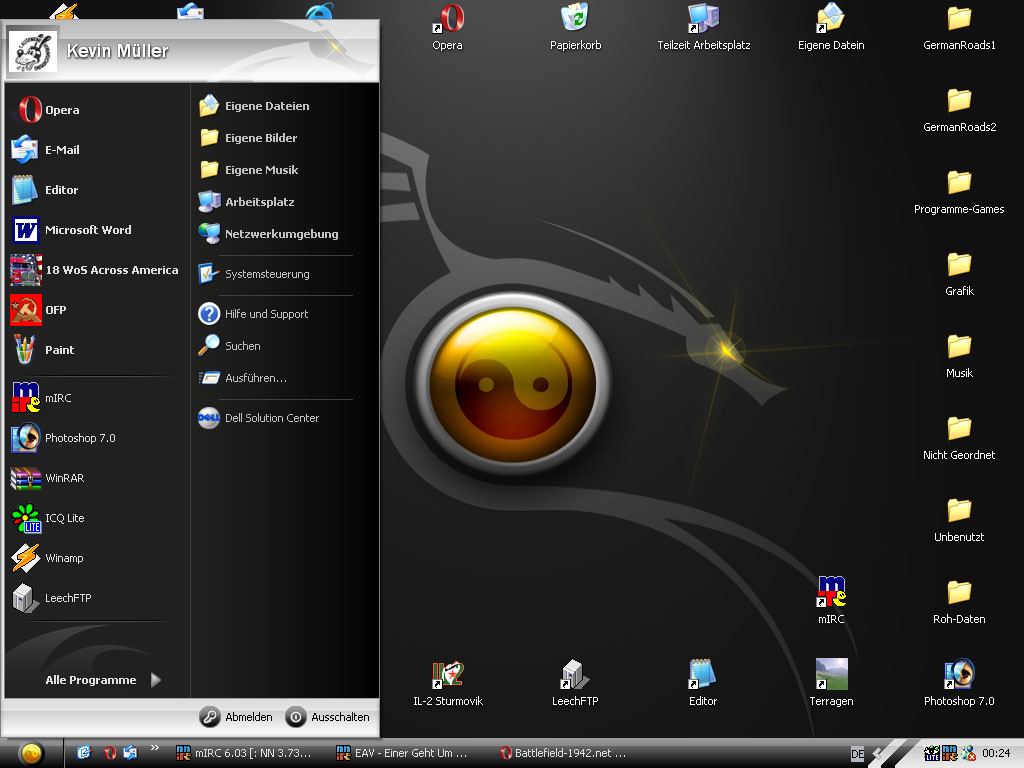Select the Photoshop 7.0 desktop shortcut

[x=959, y=683]
